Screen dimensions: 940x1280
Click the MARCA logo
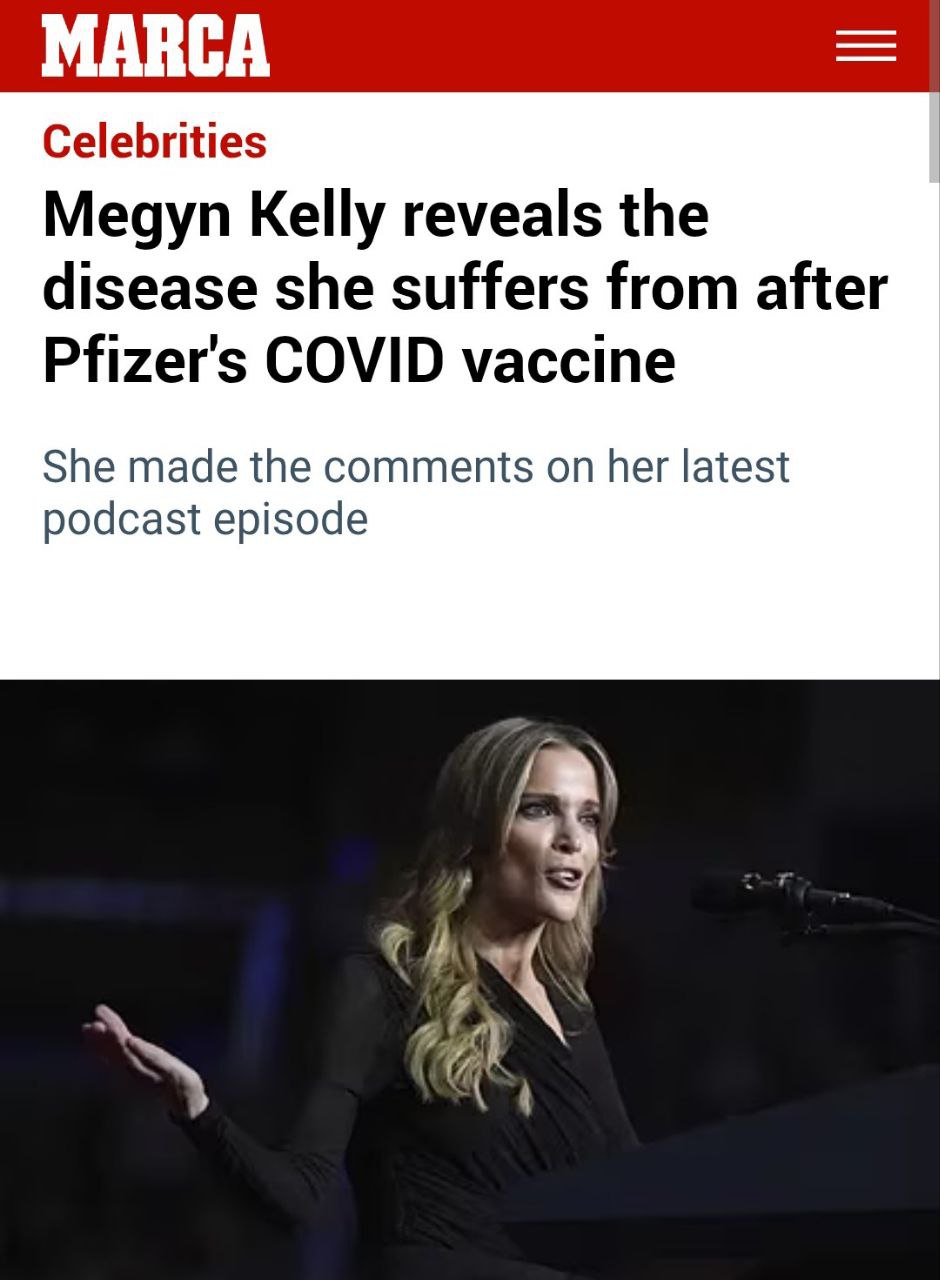155,46
